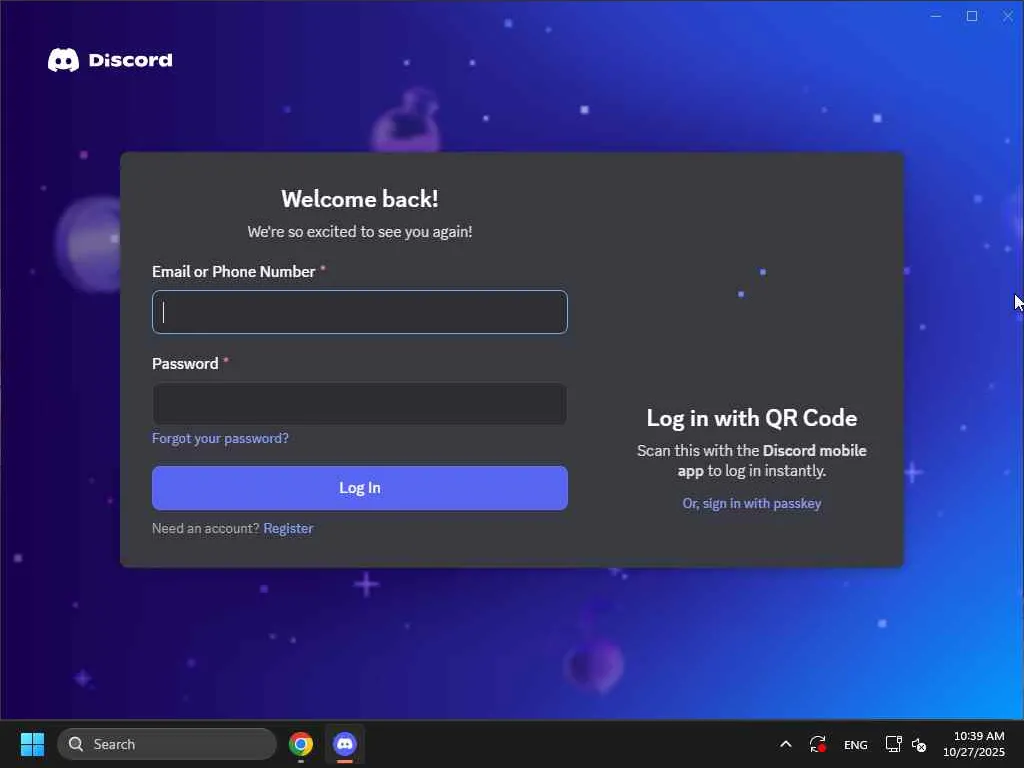The width and height of the screenshot is (1024, 768).
Task: Open the network display tray icon
Action: tap(893, 744)
